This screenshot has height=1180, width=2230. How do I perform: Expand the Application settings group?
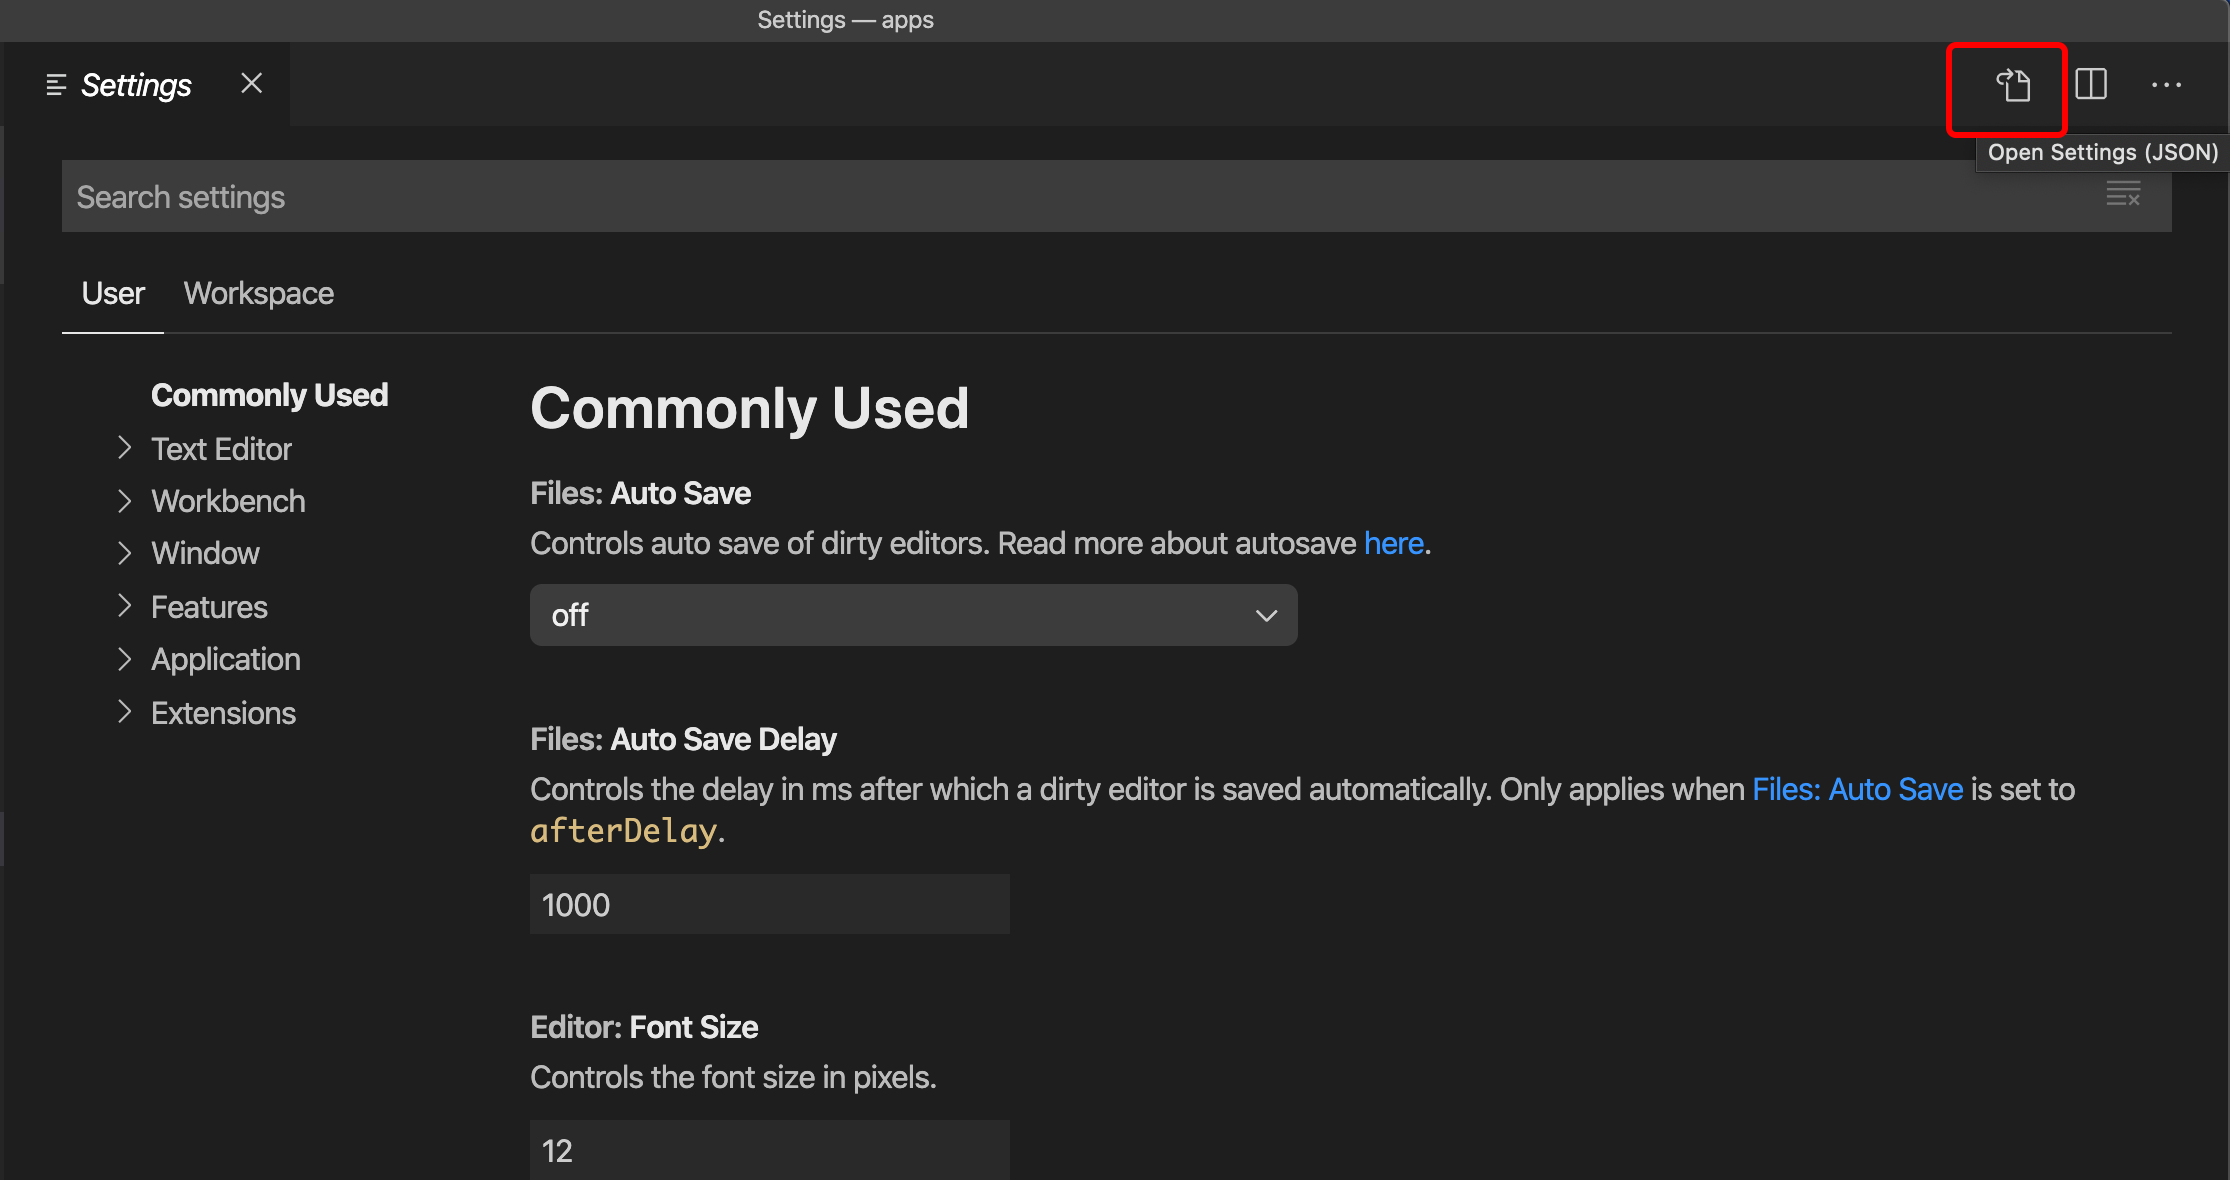coord(225,659)
